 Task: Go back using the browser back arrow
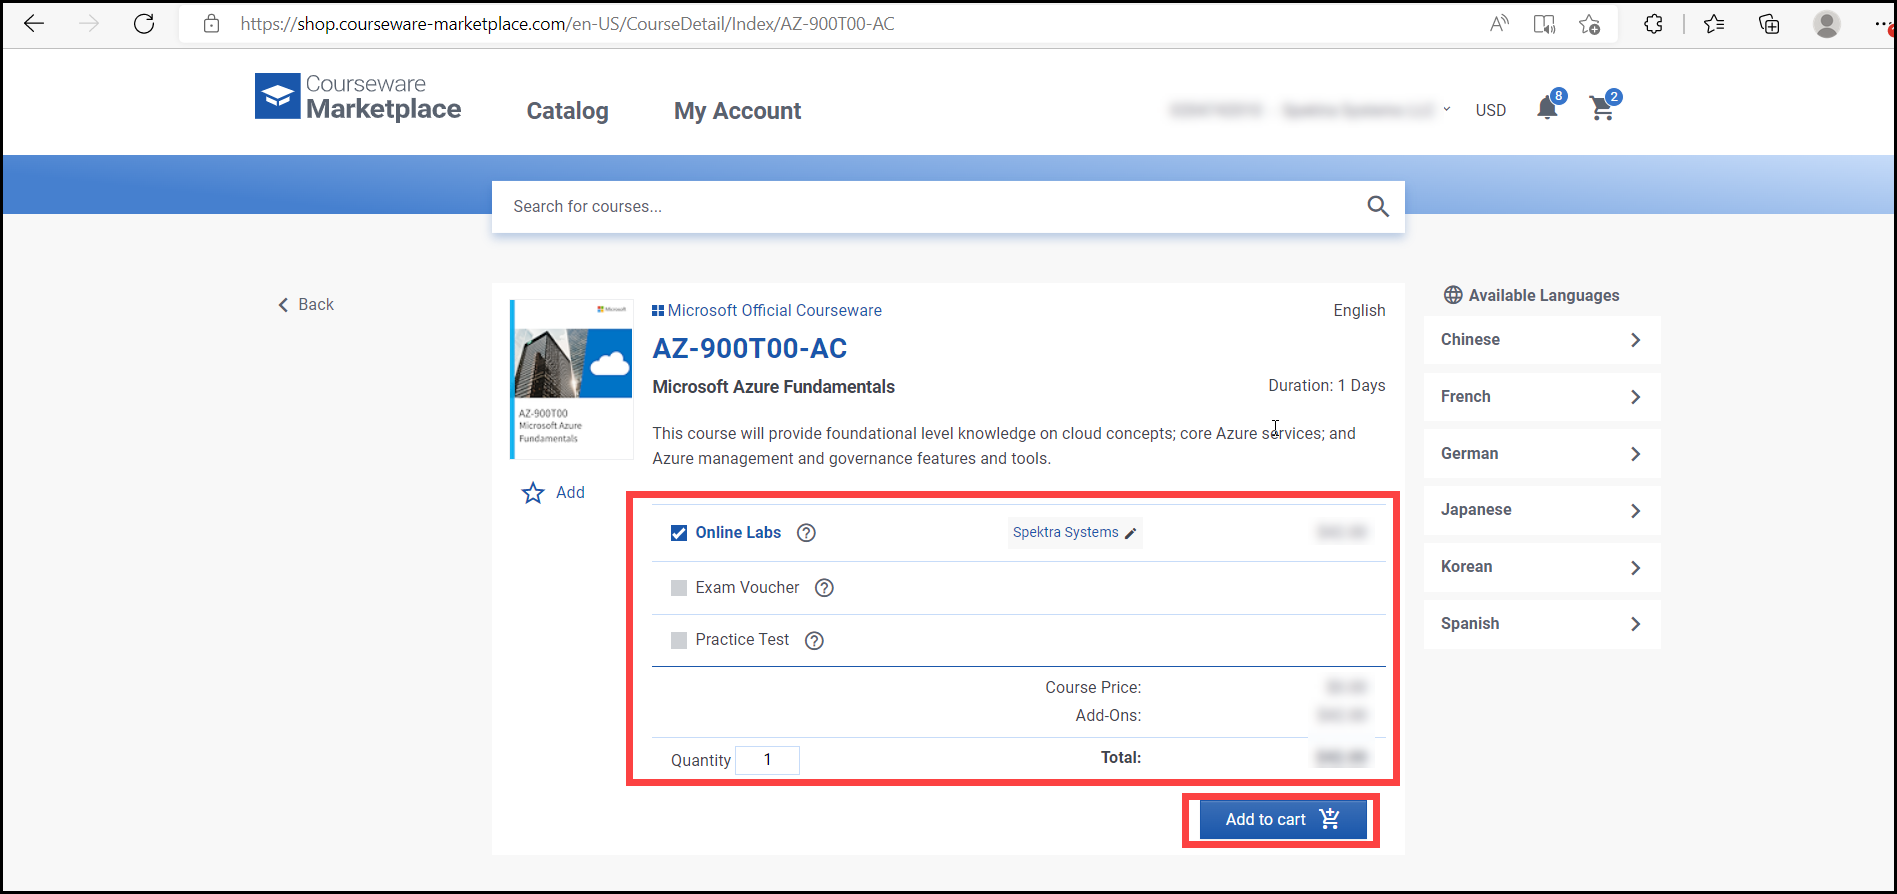click(x=34, y=24)
